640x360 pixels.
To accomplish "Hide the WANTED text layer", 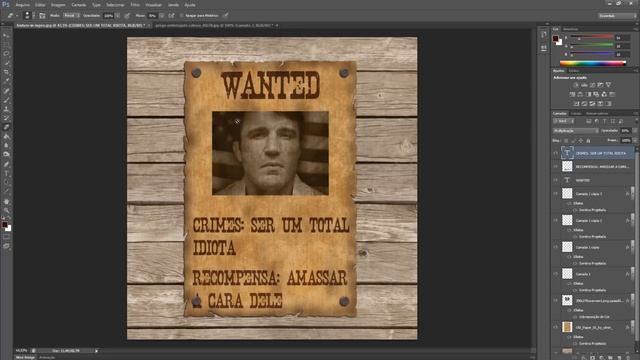I will point(556,180).
